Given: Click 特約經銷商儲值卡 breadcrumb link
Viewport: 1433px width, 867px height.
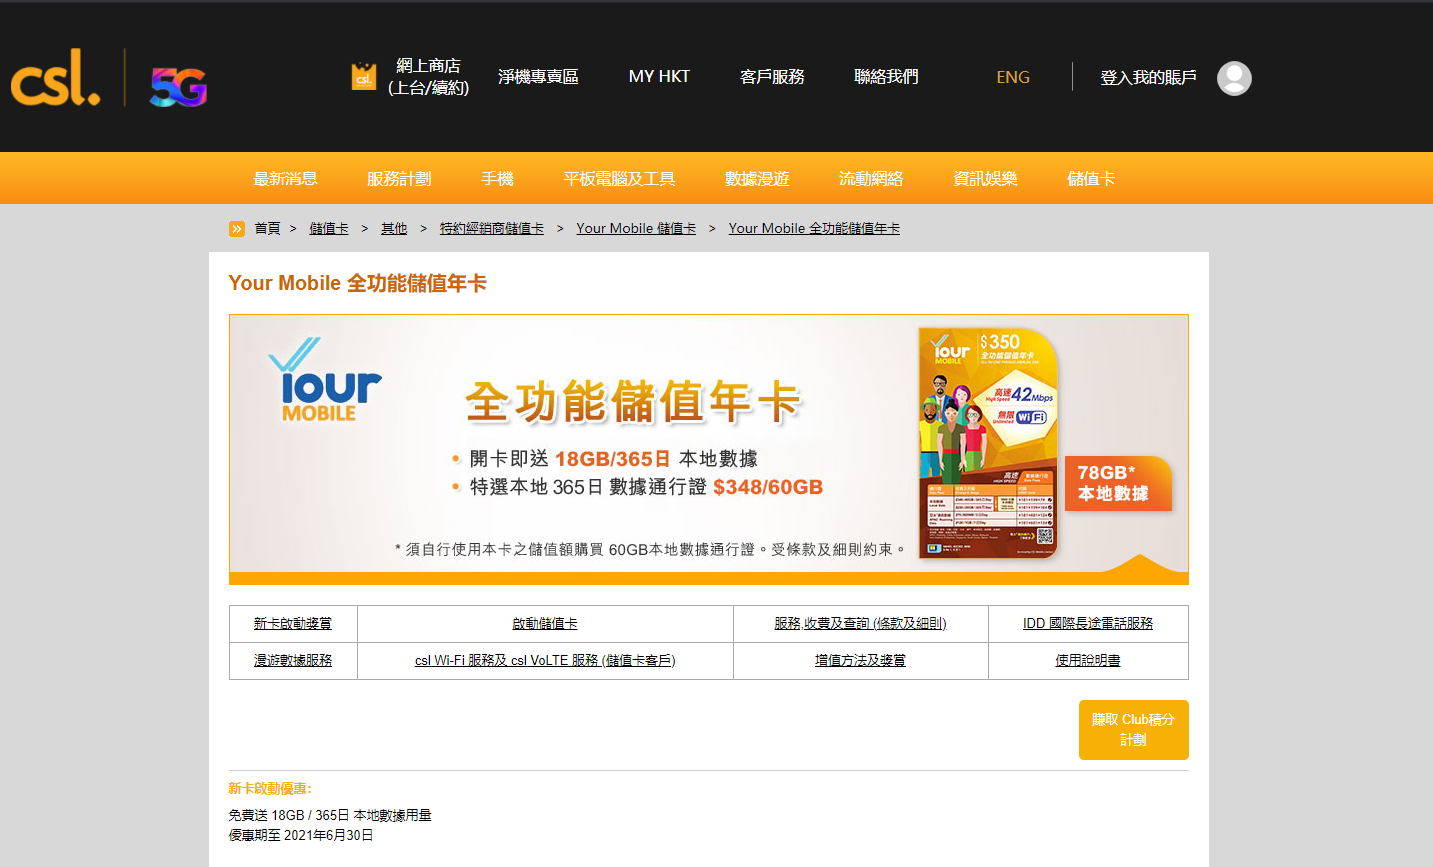Looking at the screenshot, I should [x=492, y=229].
